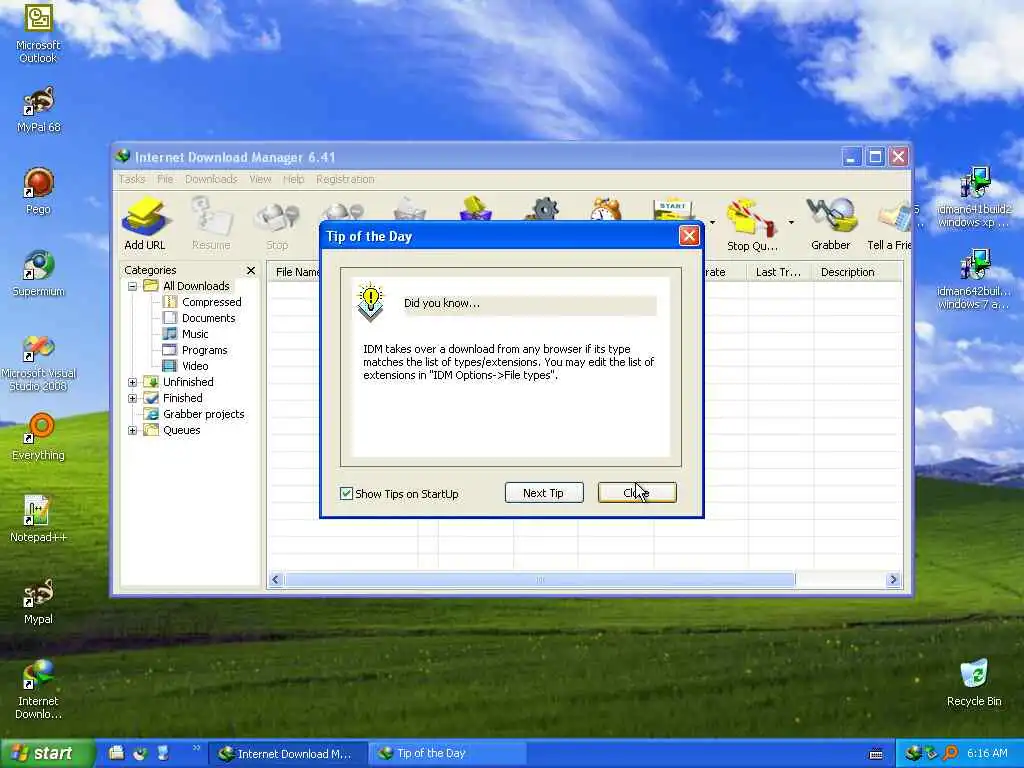Click the Stop Queue toolbar icon
The height and width of the screenshot is (768, 1024).
click(752, 225)
